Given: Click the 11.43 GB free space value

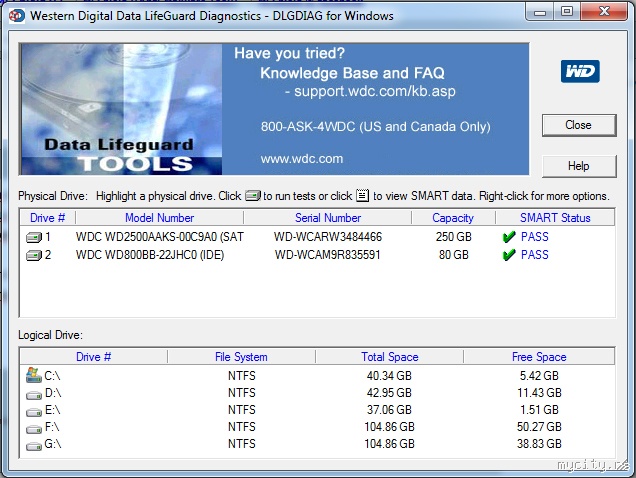Looking at the screenshot, I should pos(539,393).
